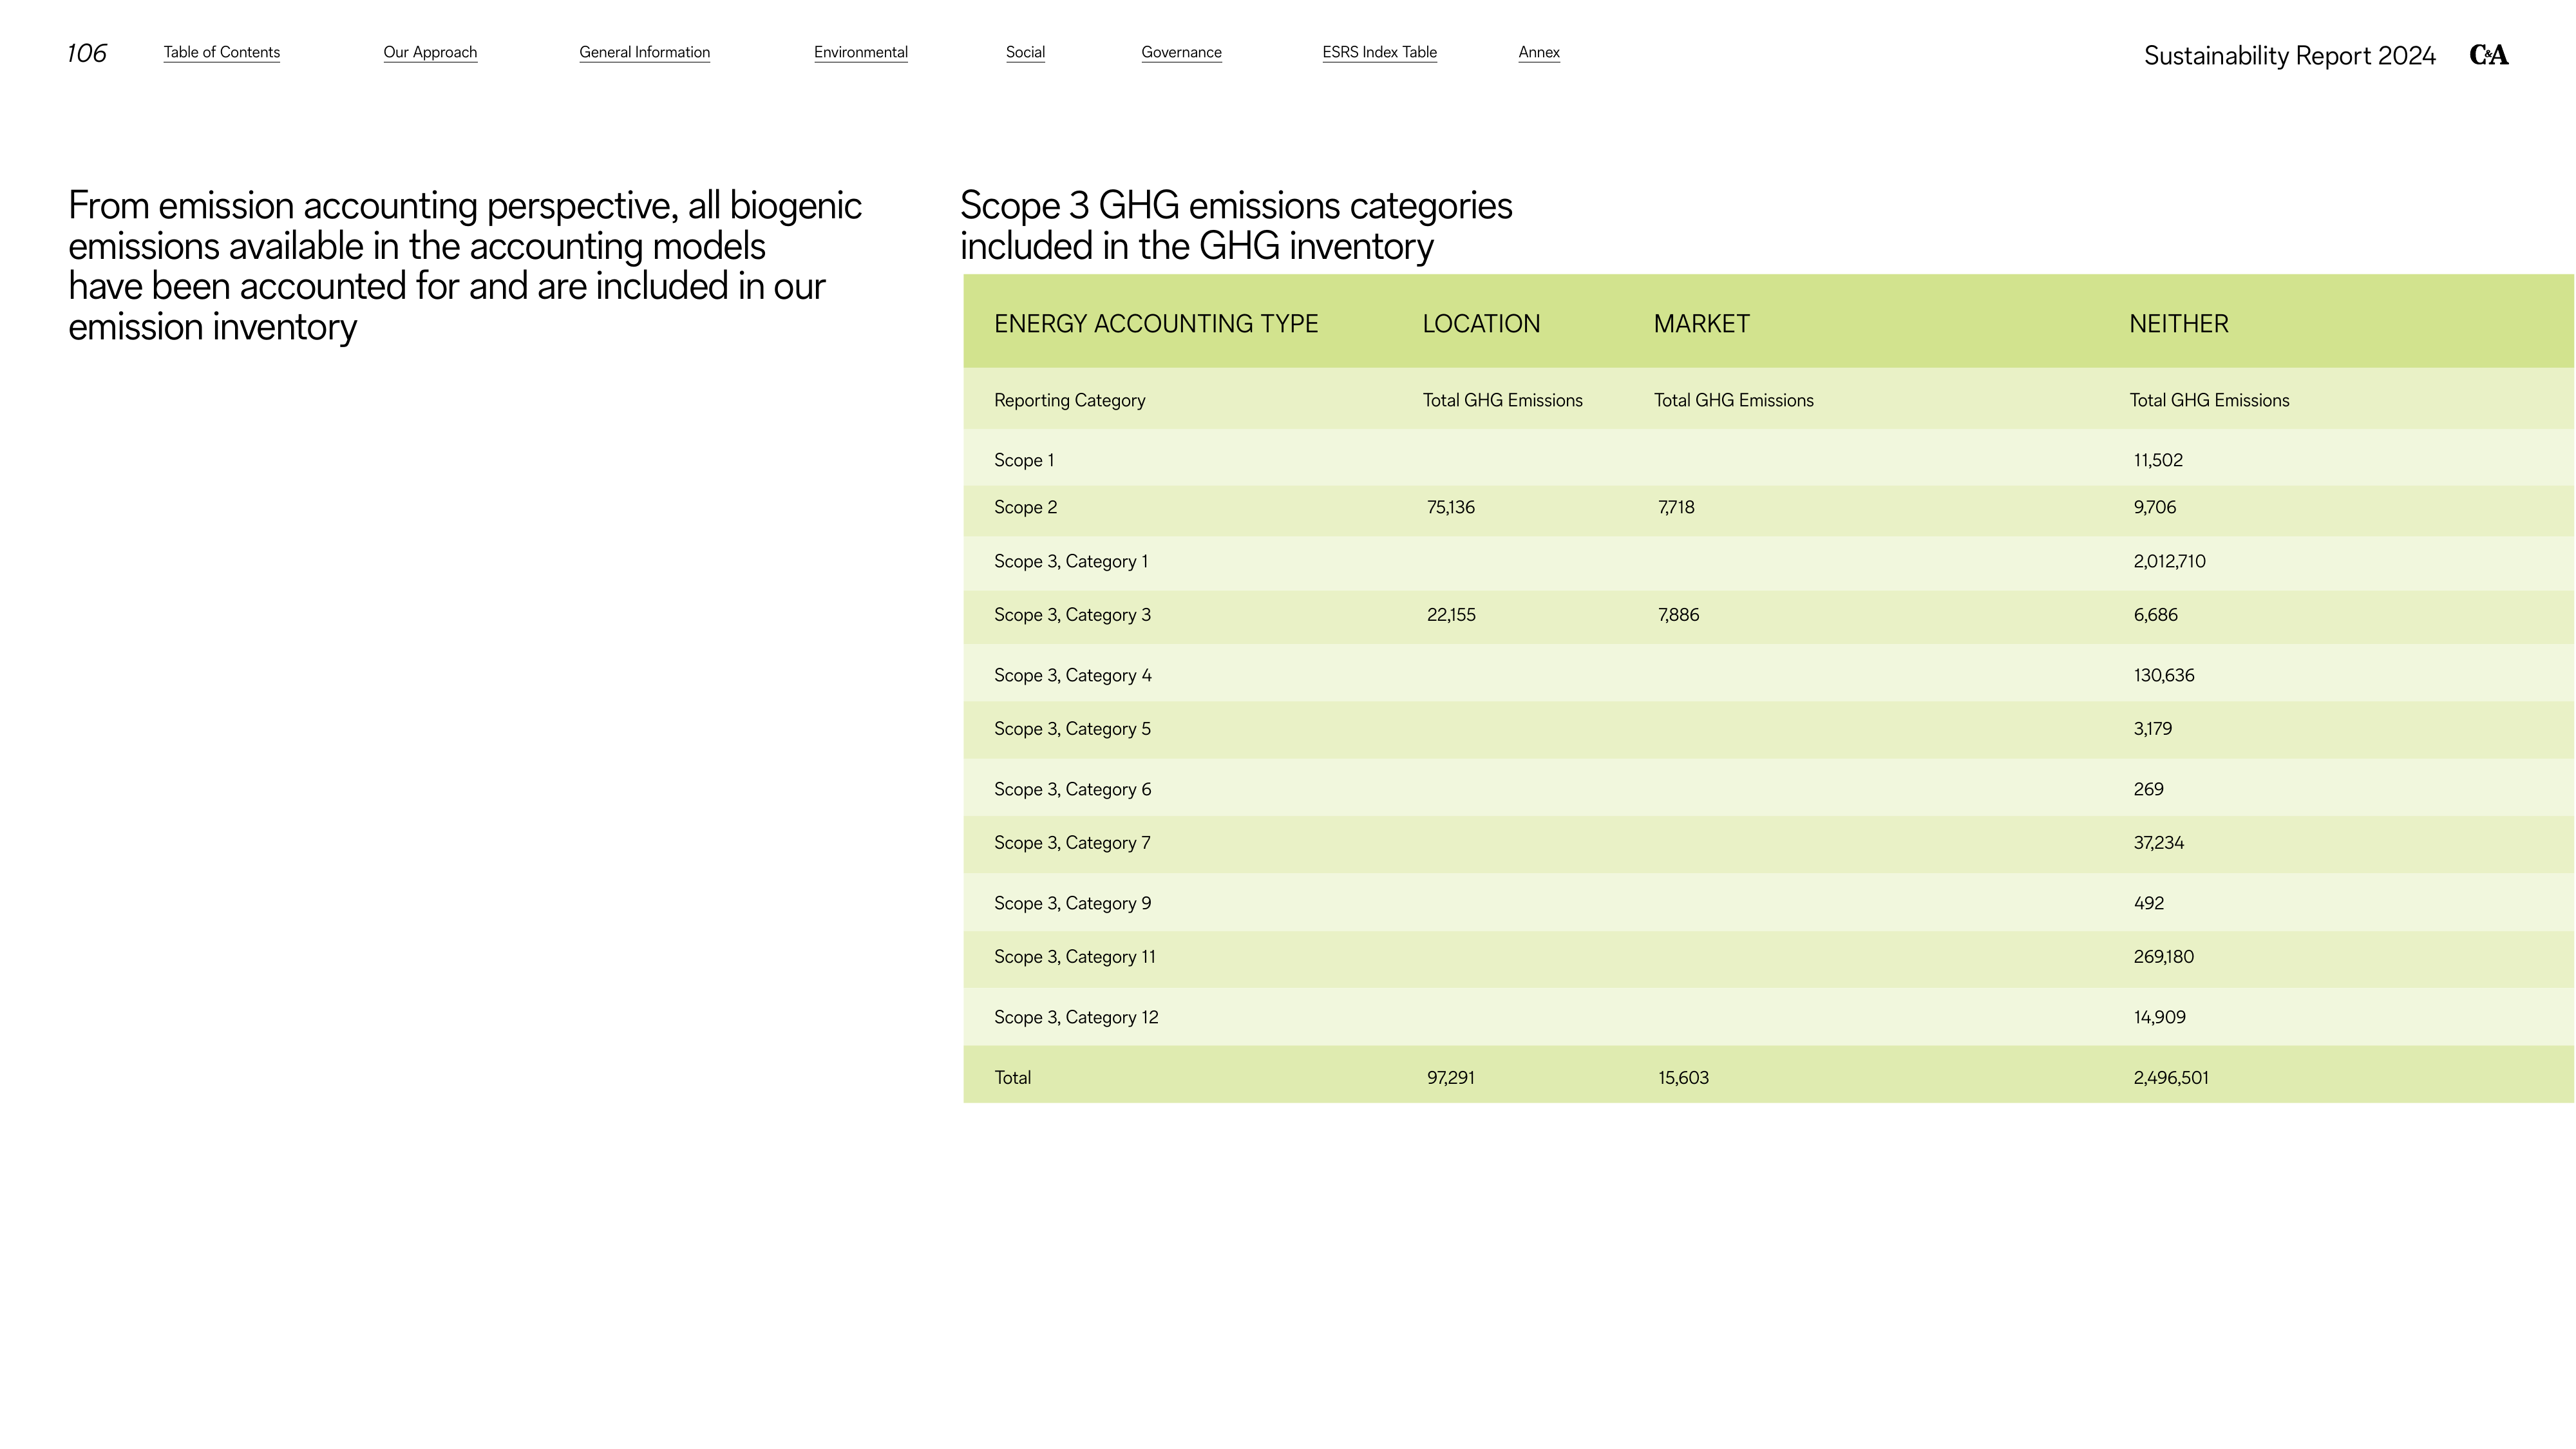Go to Our Approach section
The image size is (2576, 1449).
pyautogui.click(x=430, y=52)
